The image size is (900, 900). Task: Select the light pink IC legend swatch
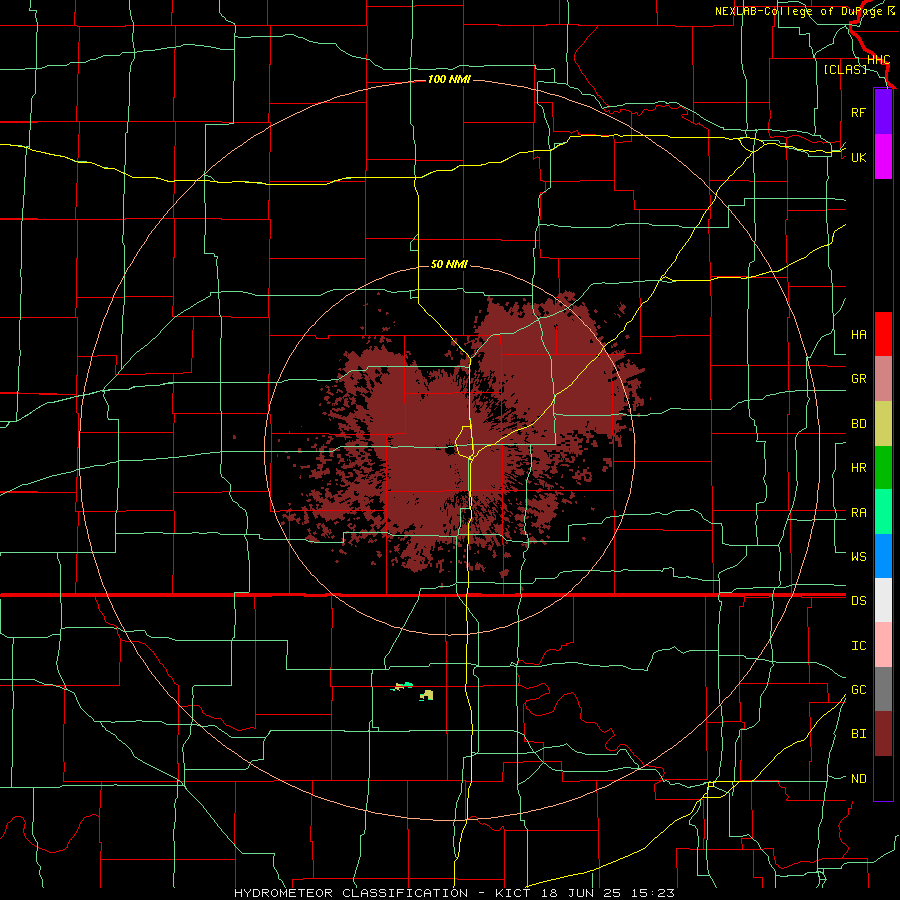coord(883,645)
